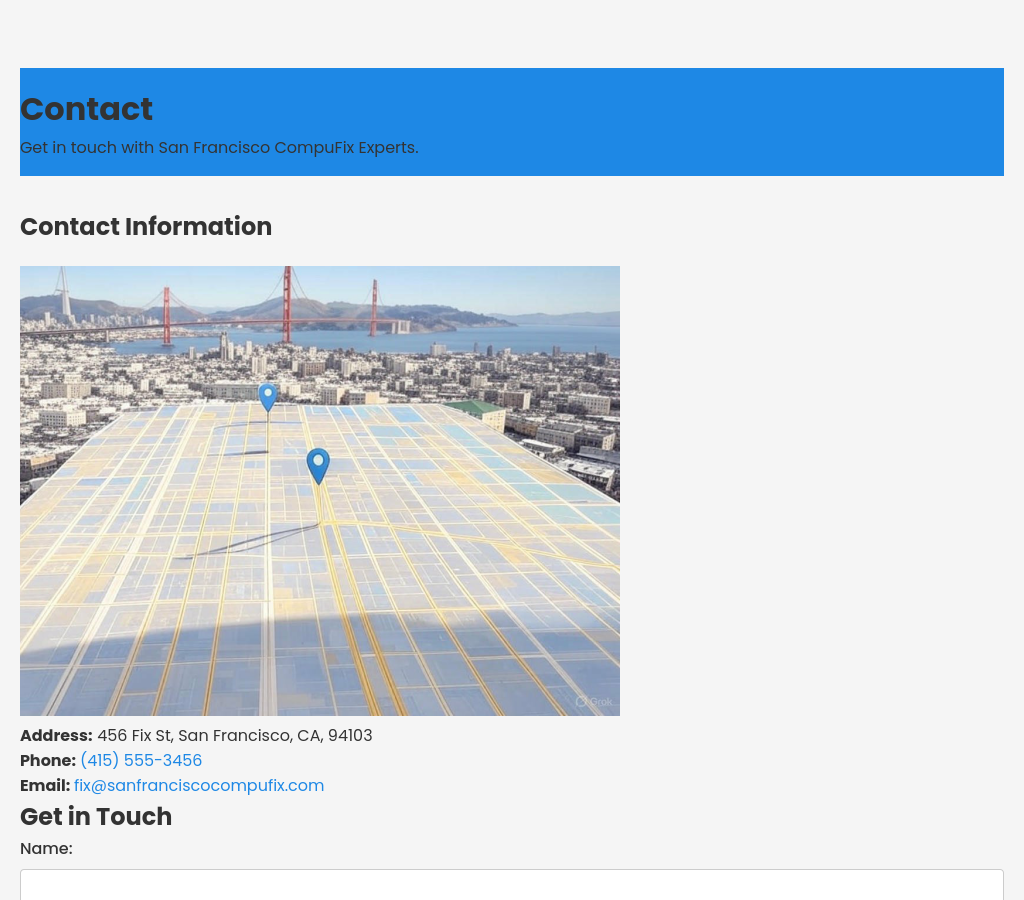Click the "Contact" page heading
The height and width of the screenshot is (900, 1024).
(x=86, y=109)
